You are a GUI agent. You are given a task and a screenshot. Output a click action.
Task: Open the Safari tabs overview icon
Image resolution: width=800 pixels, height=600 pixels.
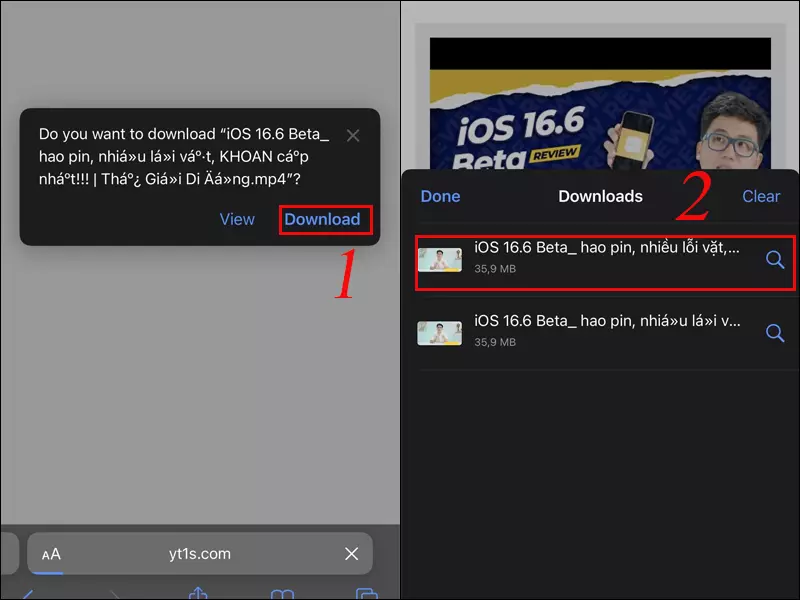pyautogui.click(x=366, y=594)
